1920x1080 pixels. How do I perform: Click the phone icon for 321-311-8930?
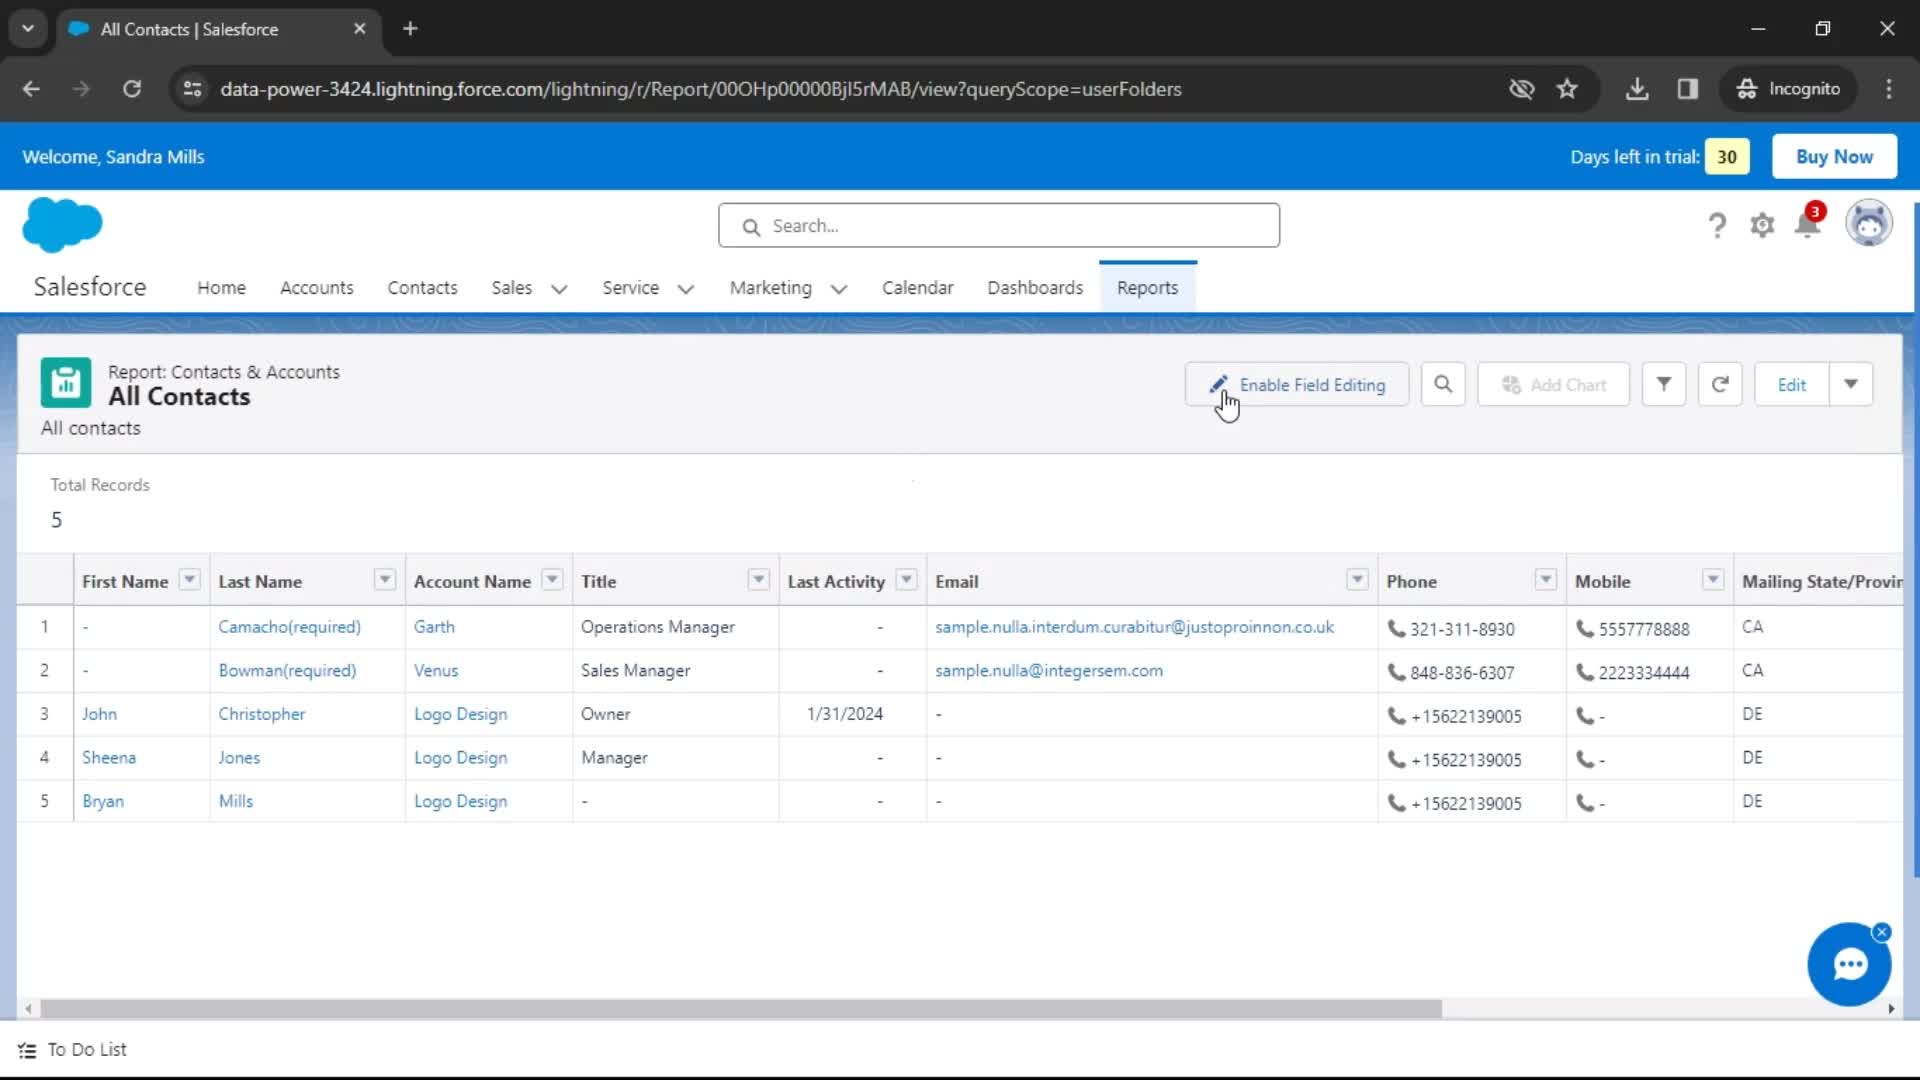click(1396, 628)
